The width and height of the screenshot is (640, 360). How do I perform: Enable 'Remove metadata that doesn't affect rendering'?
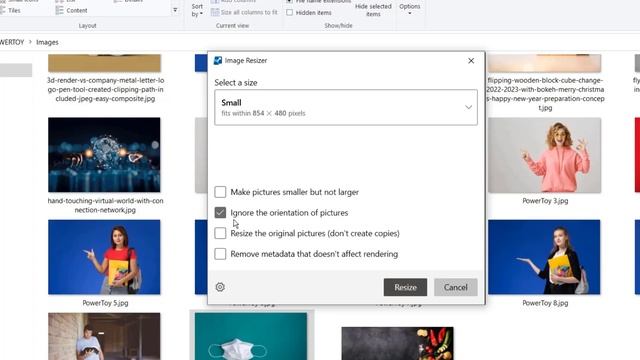(220, 254)
